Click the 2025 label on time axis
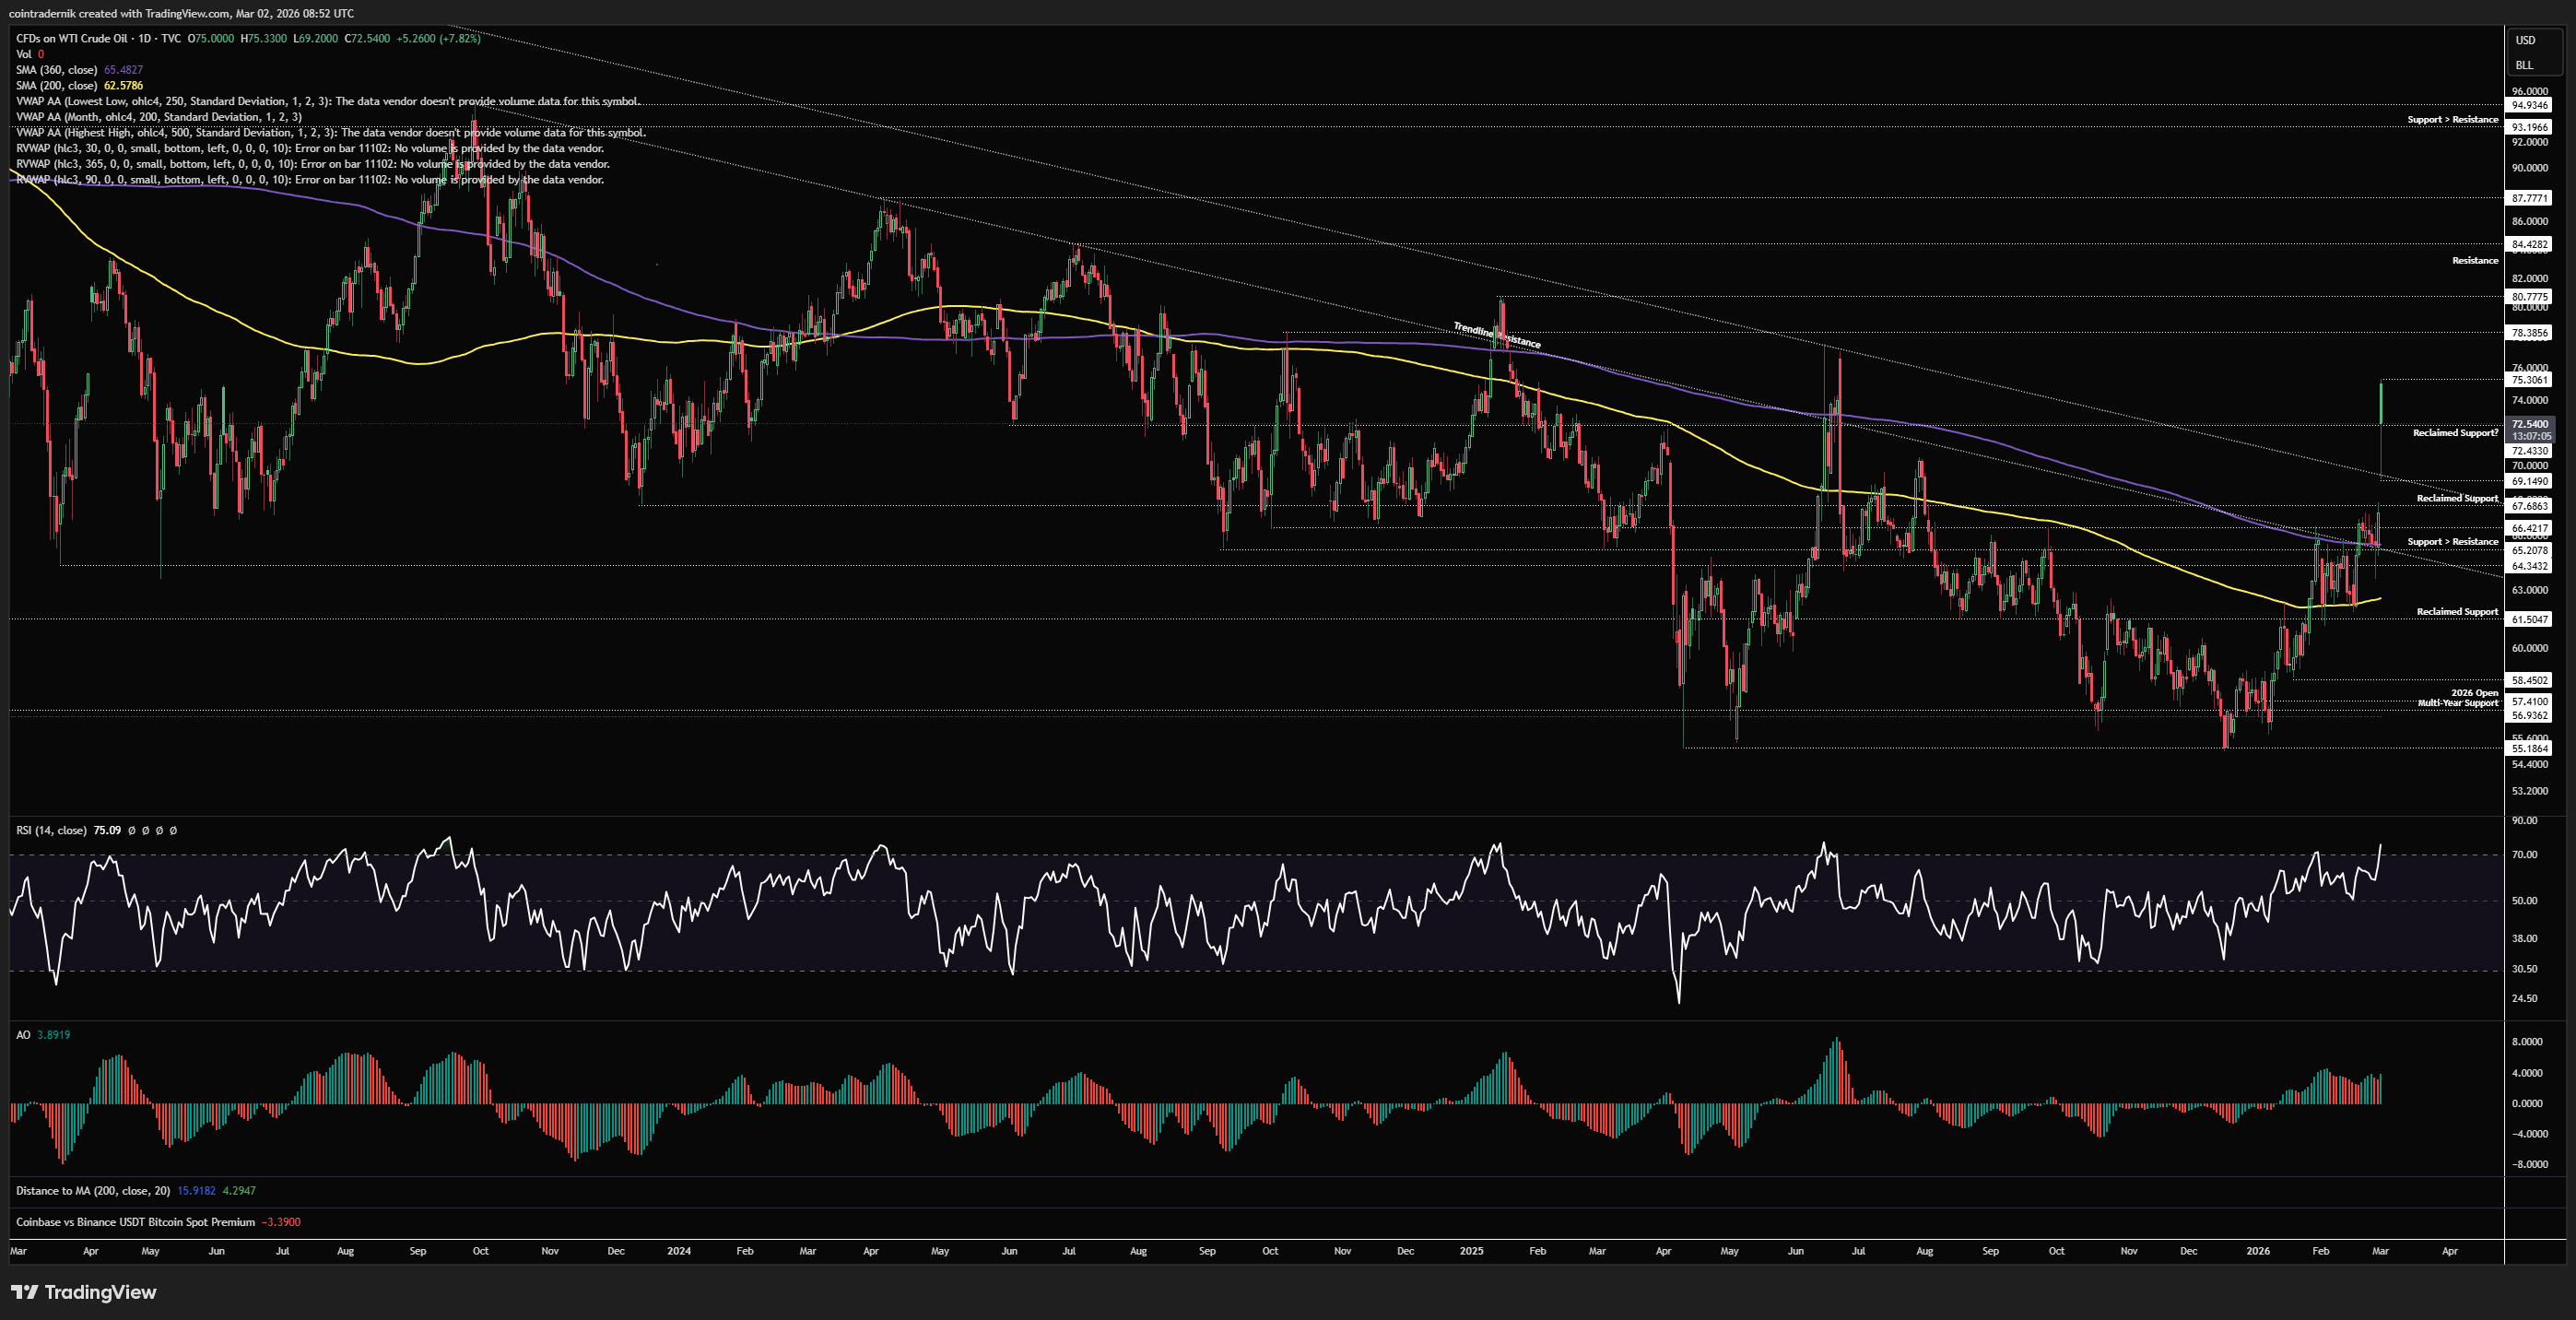The image size is (2576, 1320). pos(1471,1251)
